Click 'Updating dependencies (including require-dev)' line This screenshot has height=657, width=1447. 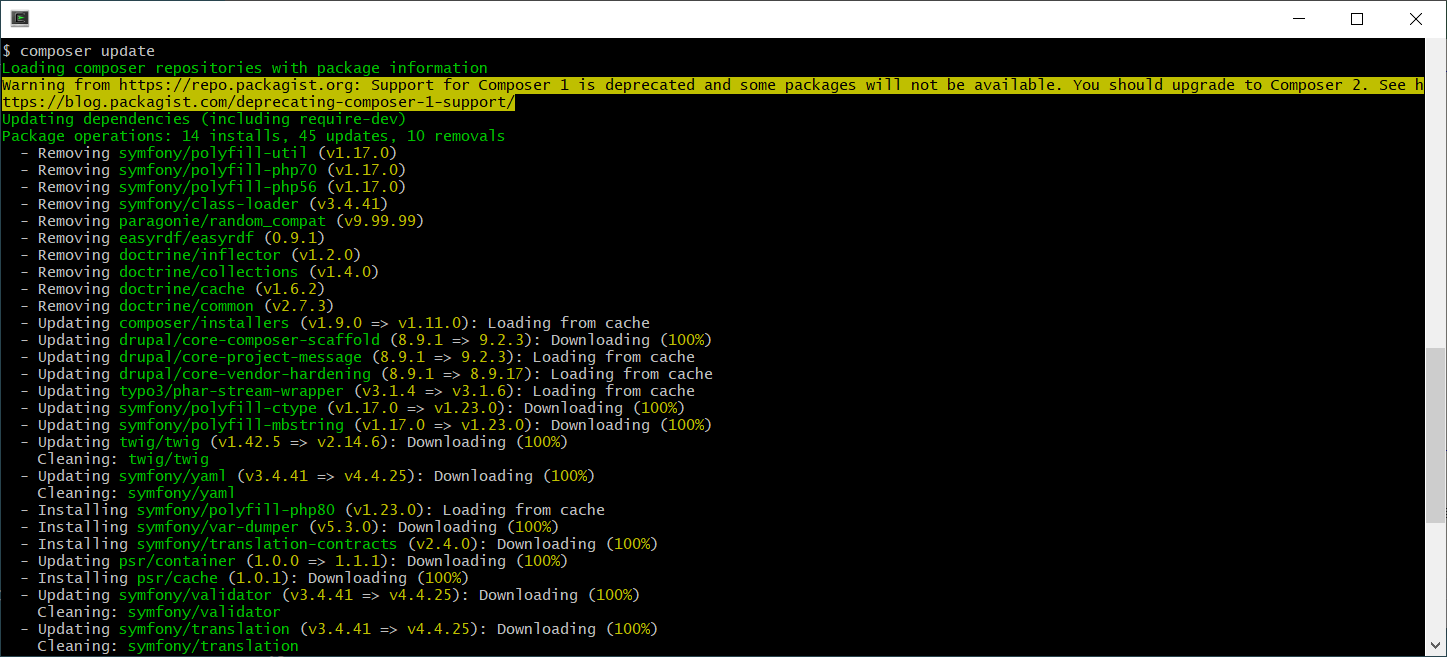[x=204, y=119]
